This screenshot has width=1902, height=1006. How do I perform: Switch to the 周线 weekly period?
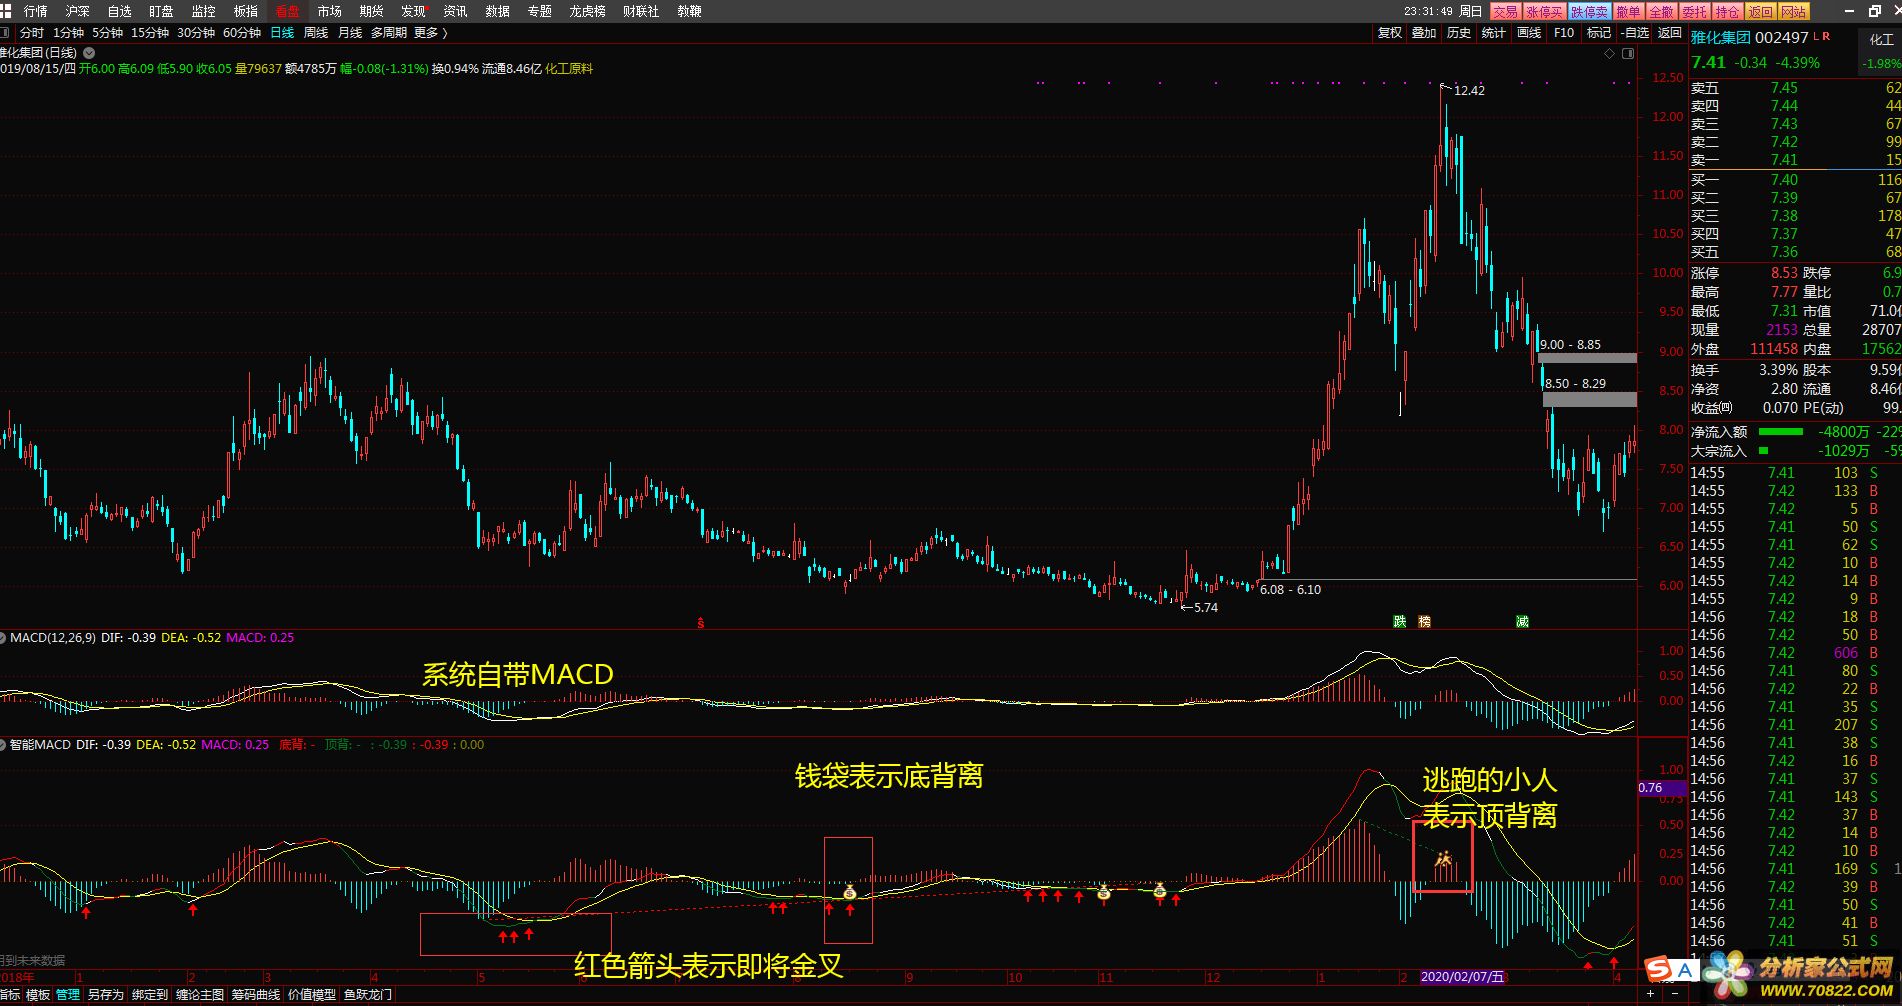coord(316,33)
